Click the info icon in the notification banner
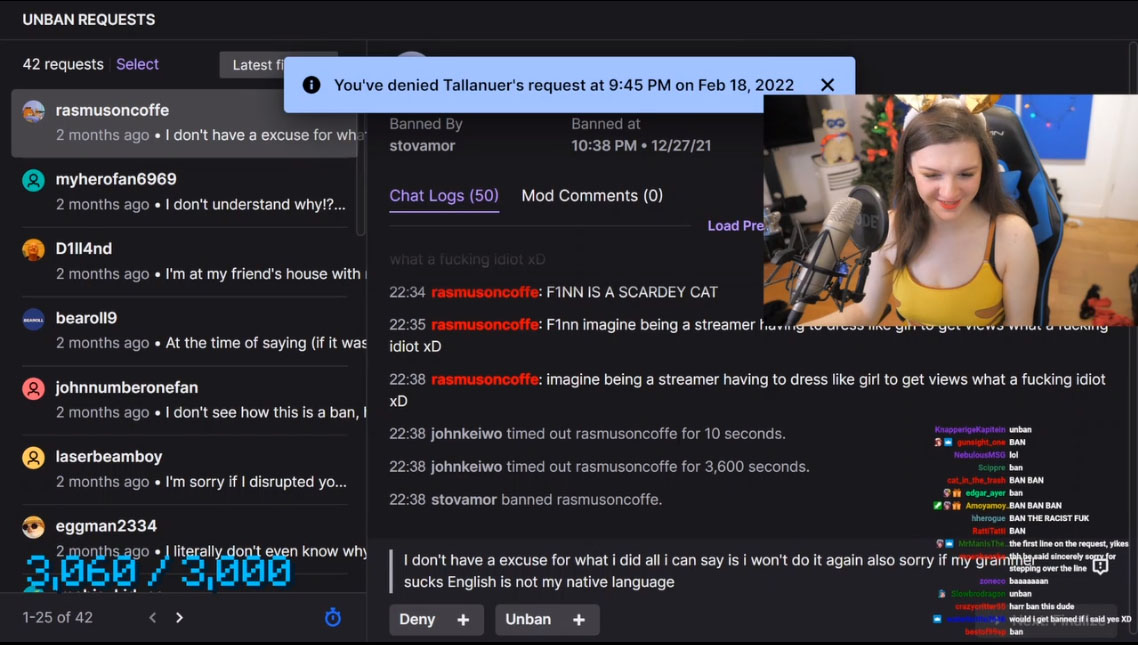The image size is (1138, 645). 311,85
